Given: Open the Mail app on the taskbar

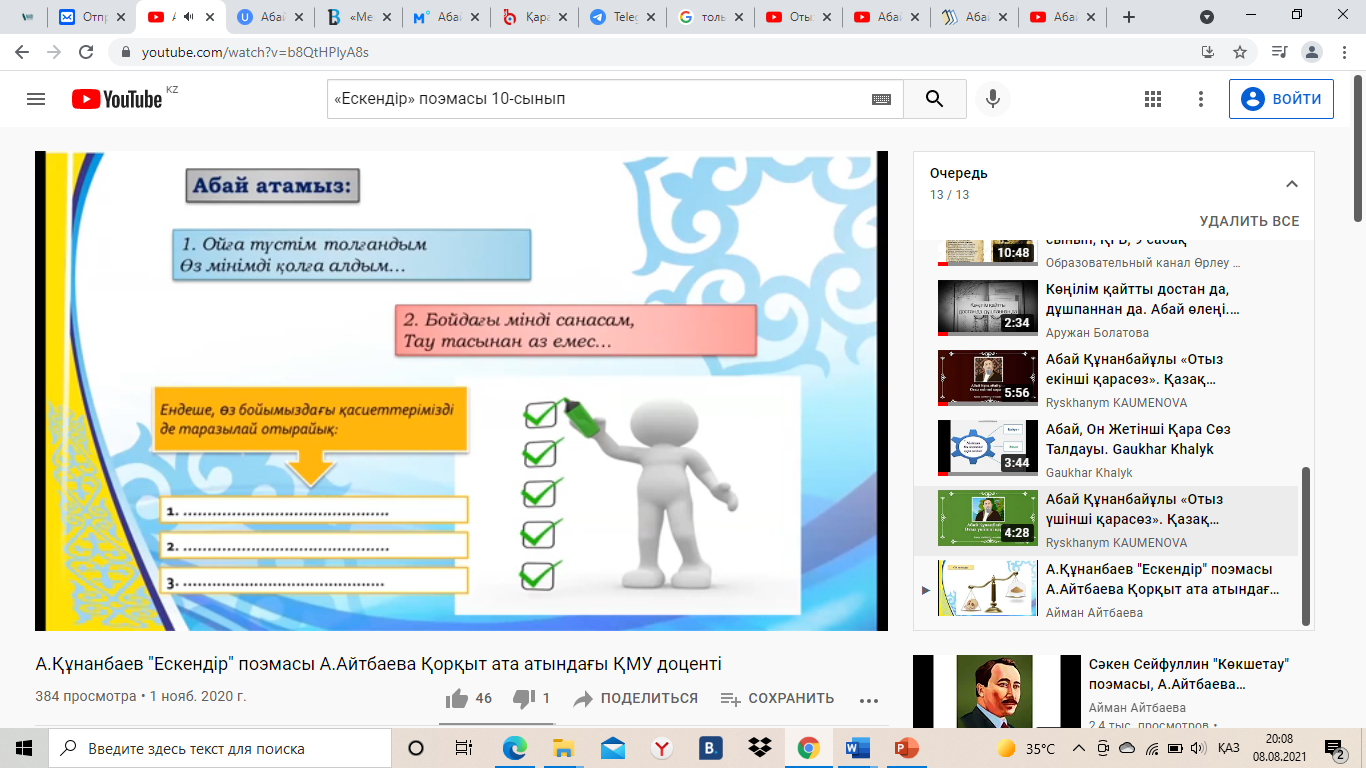Looking at the screenshot, I should 612,748.
